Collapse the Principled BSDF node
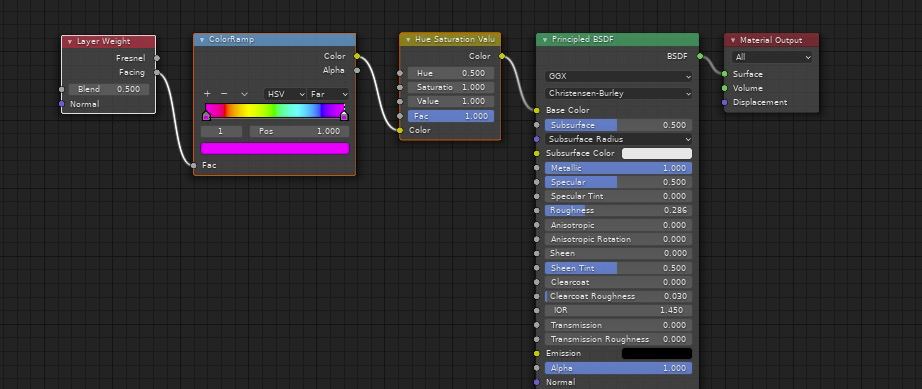 [x=544, y=39]
